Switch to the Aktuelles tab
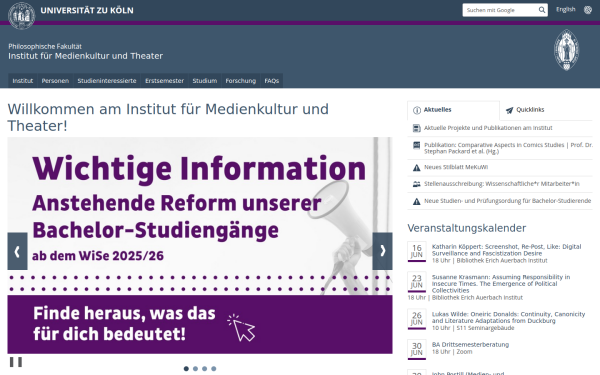The image size is (600, 375). pos(453,110)
